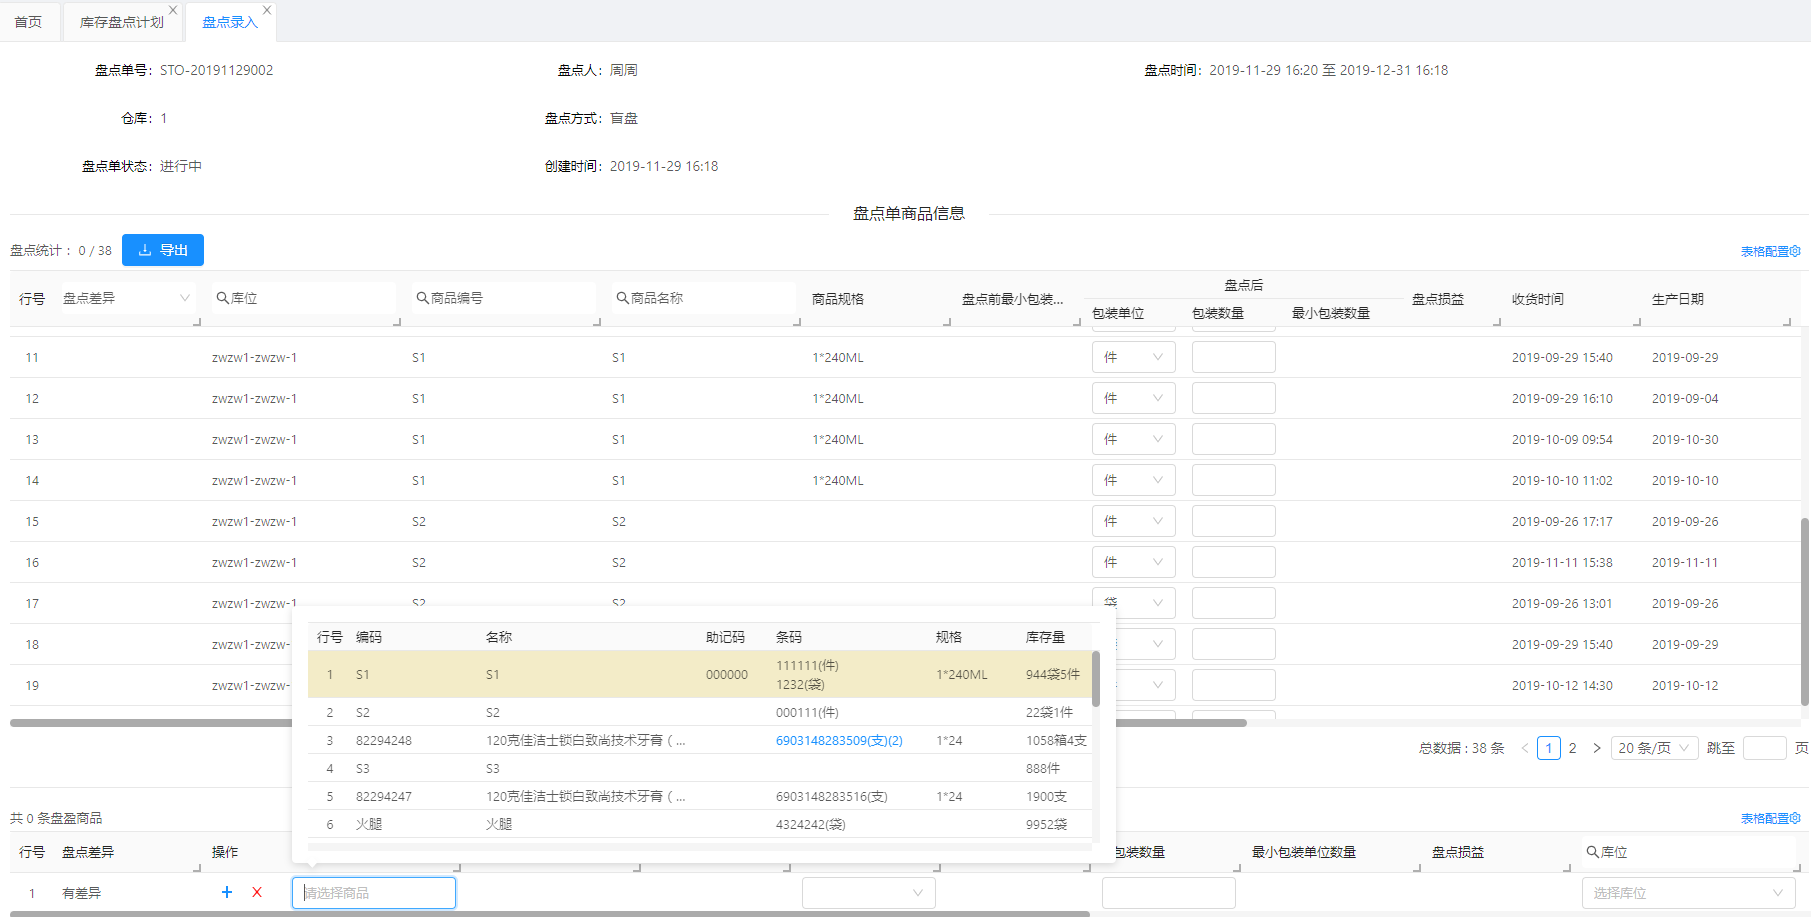1811x917 pixels.
Task: Click the previous page arrow
Action: 1525,748
